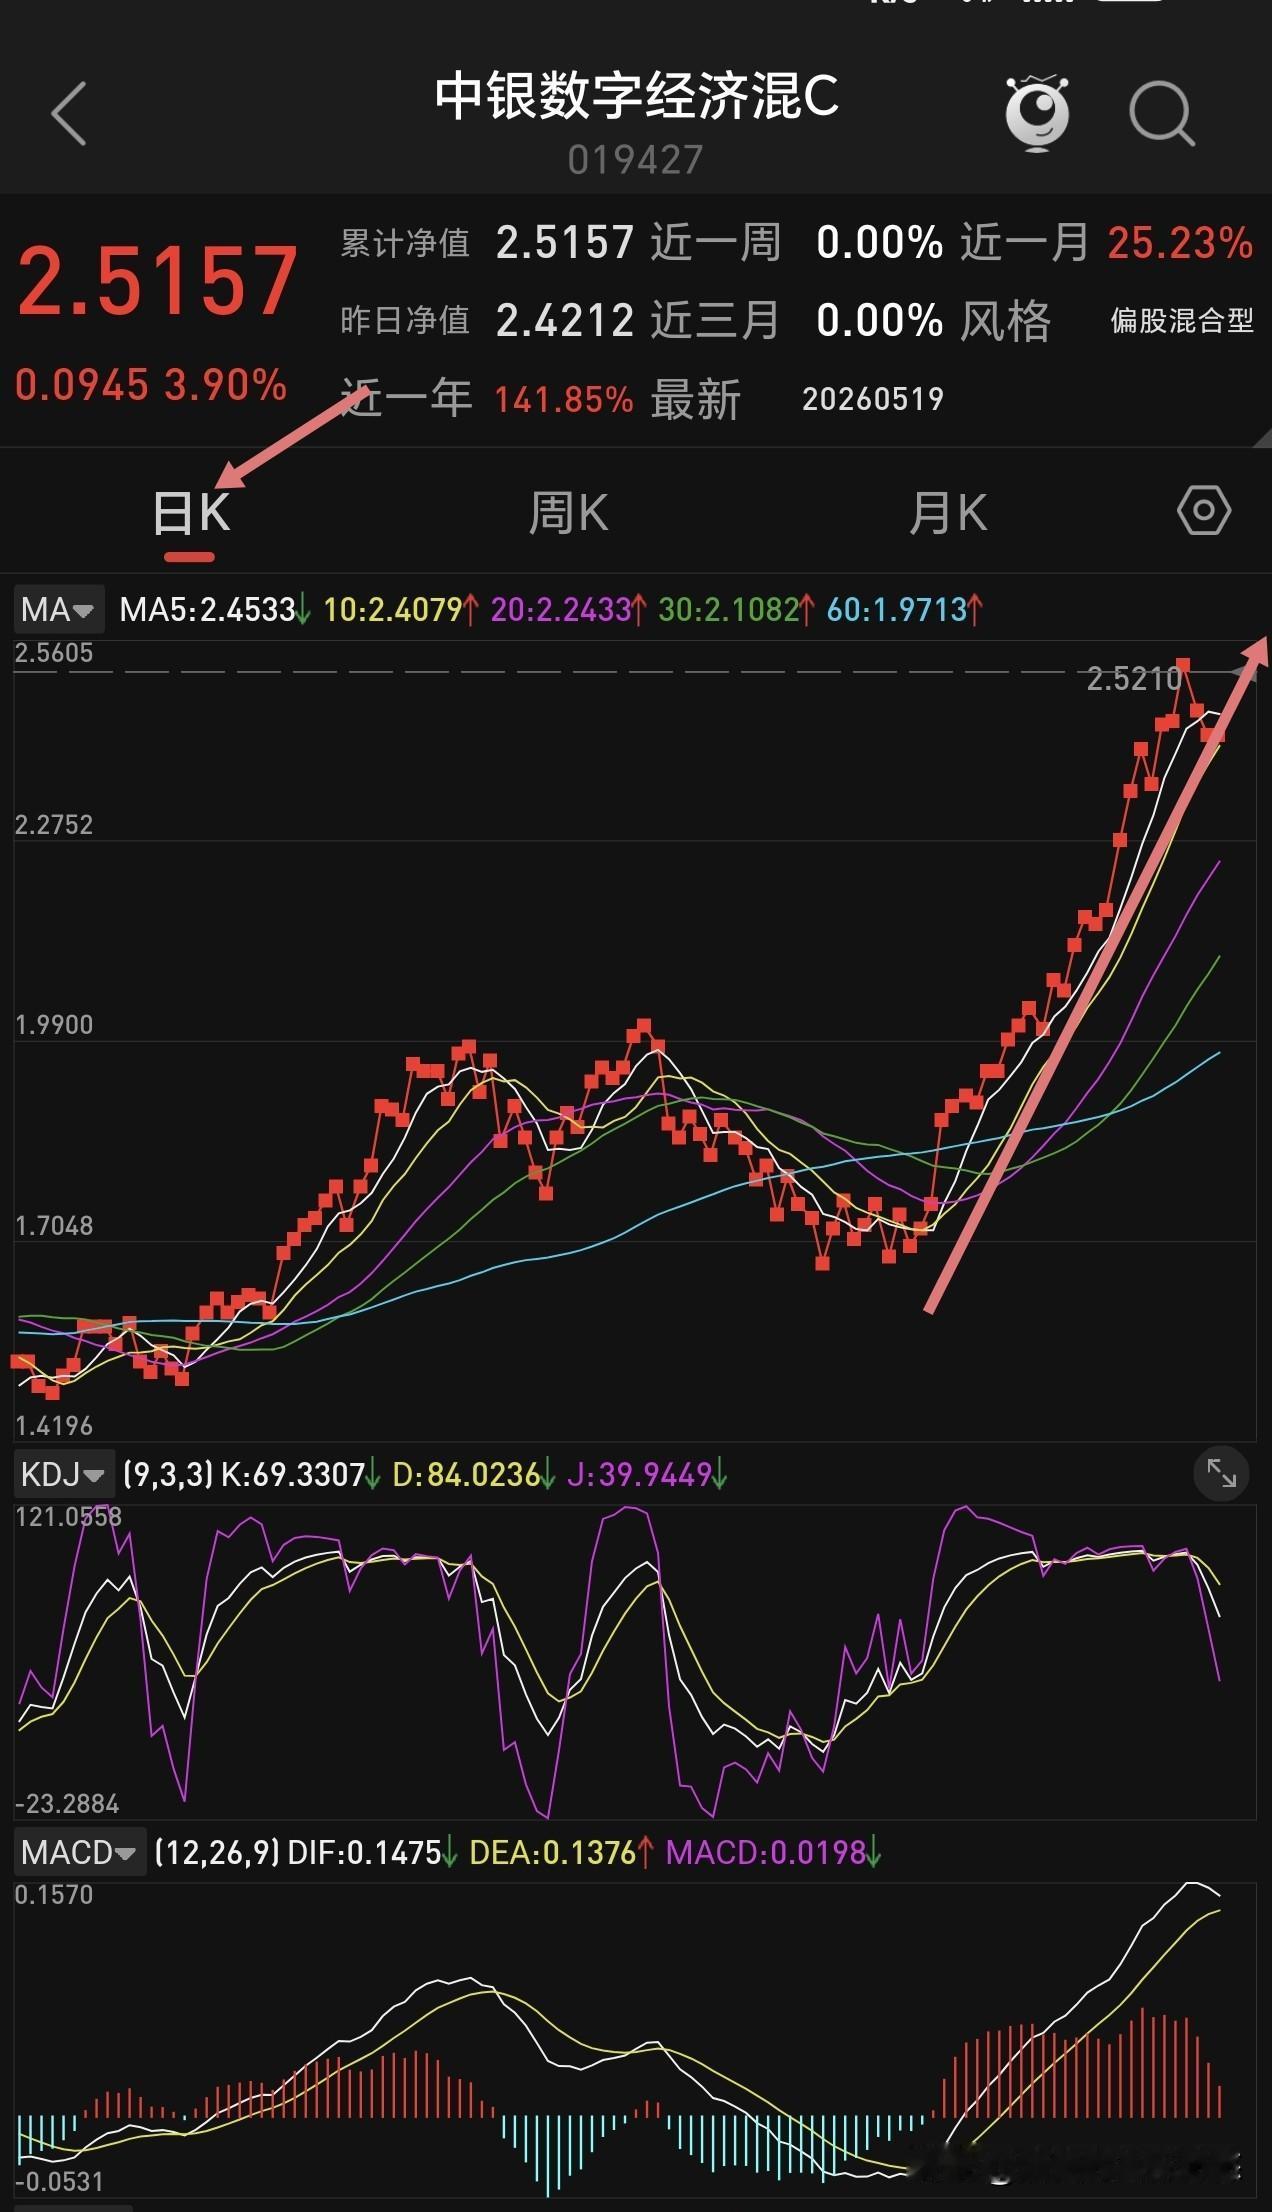Tap 近三月 0.00% value
This screenshot has width=1272, height=2212.
[879, 321]
